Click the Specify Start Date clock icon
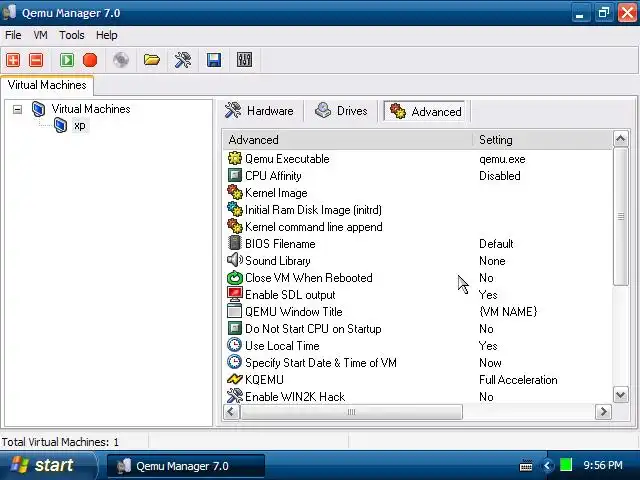This screenshot has height=480, width=640. 235,362
